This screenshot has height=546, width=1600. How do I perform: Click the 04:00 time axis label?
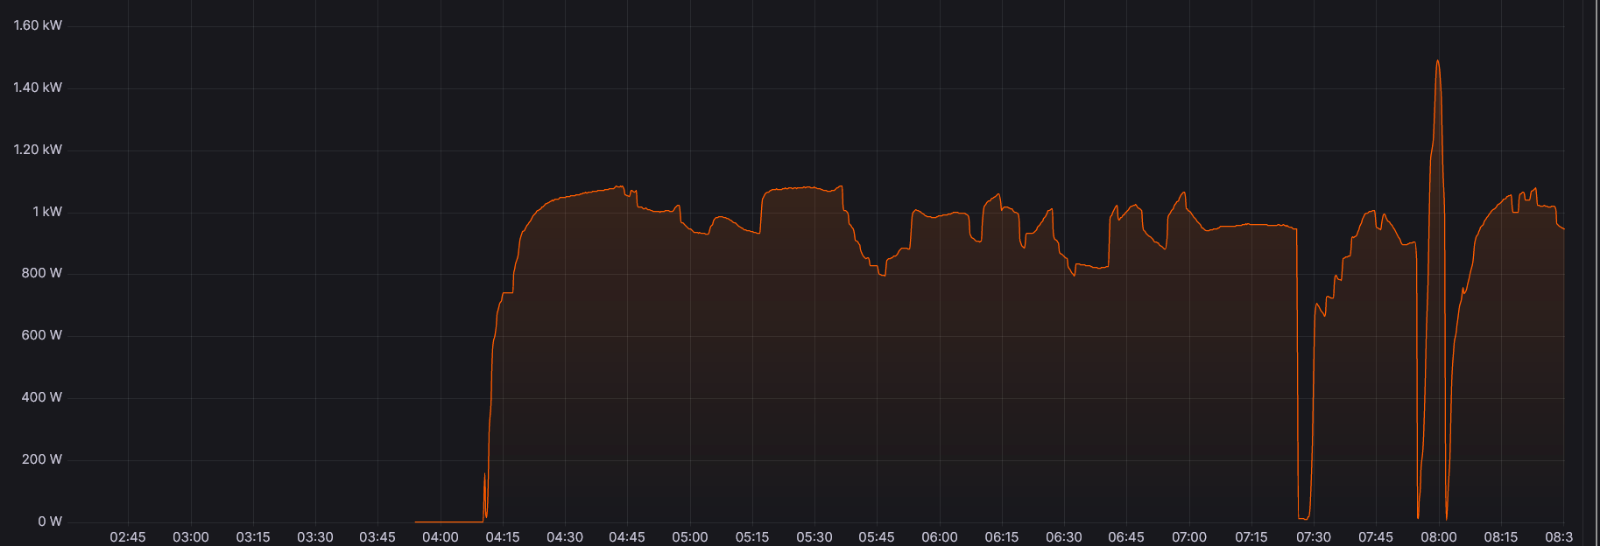point(440,537)
